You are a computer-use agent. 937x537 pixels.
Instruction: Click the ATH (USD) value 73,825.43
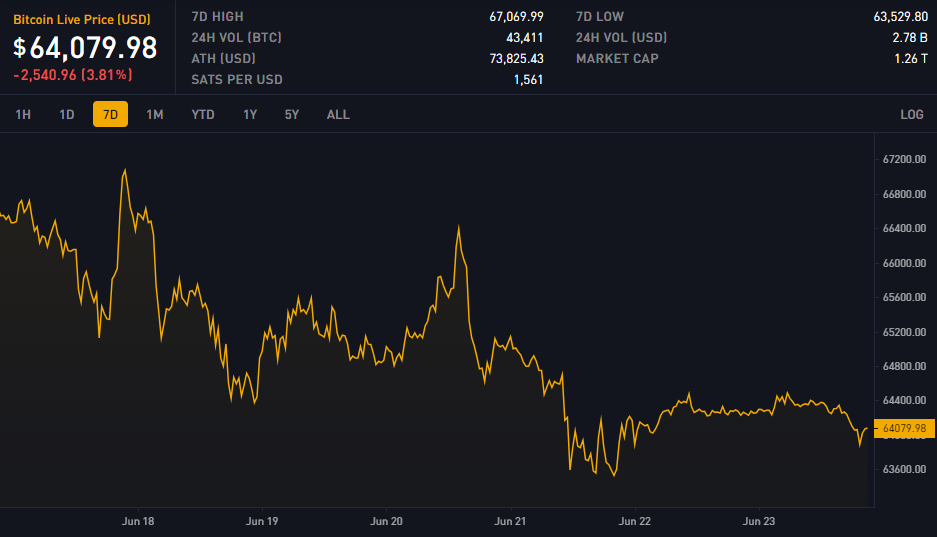tap(516, 59)
